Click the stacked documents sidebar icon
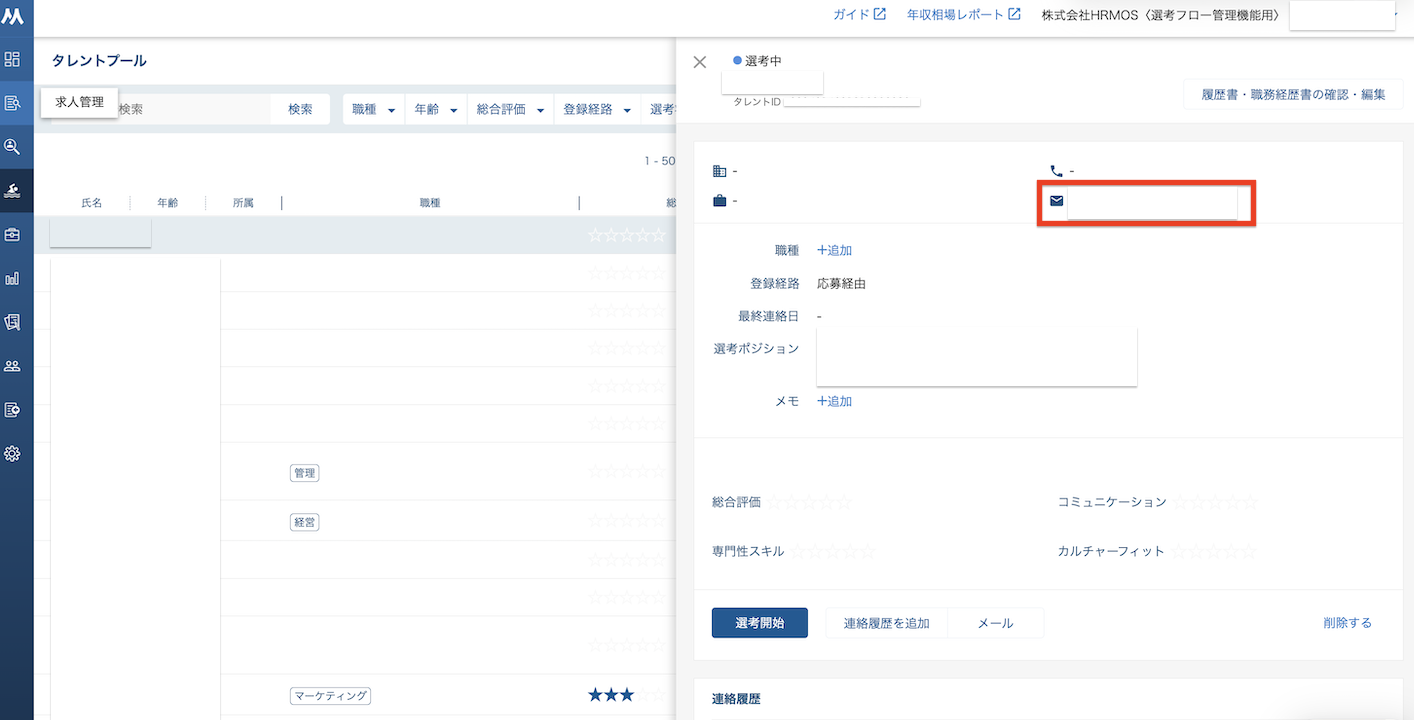 click(x=12, y=322)
